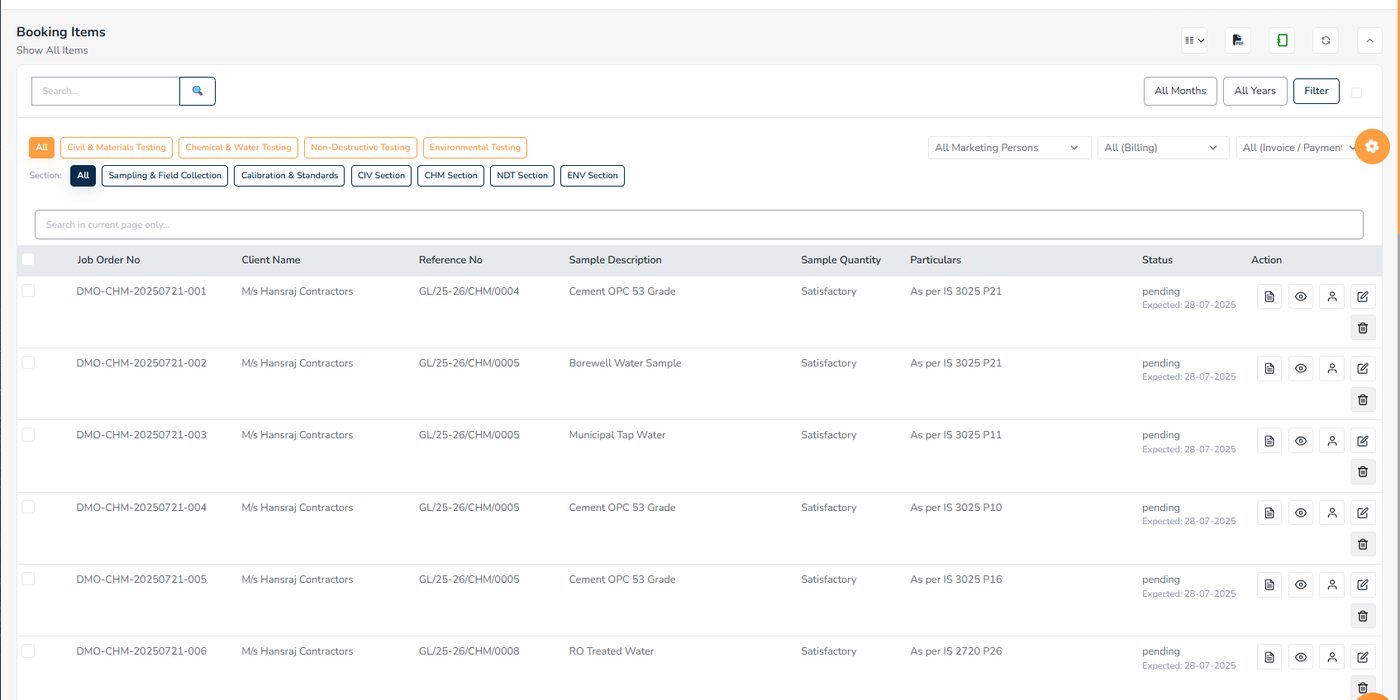Image resolution: width=1400 pixels, height=700 pixels.
Task: Click the Status column header
Action: [1157, 260]
